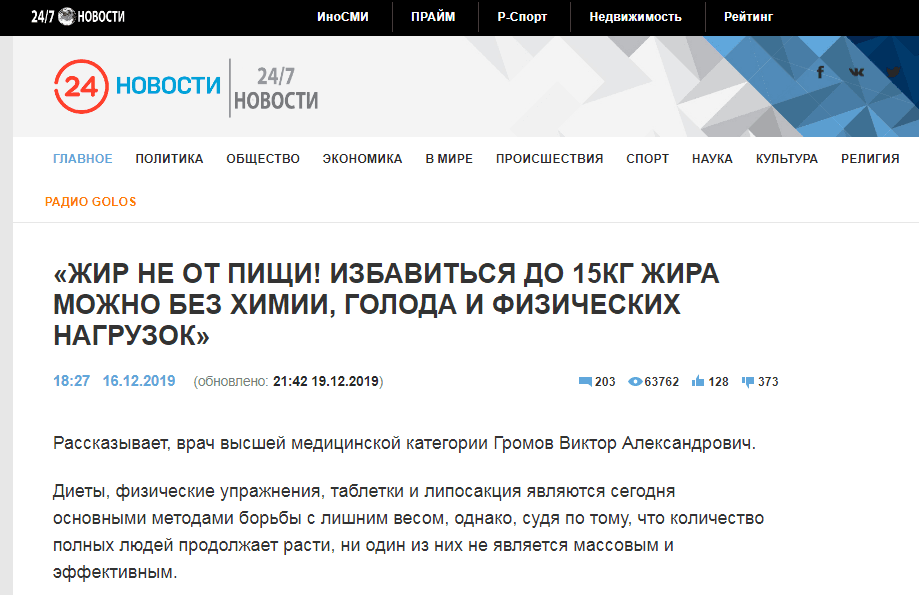Go to the Недвижимость top tab

tap(635, 17)
